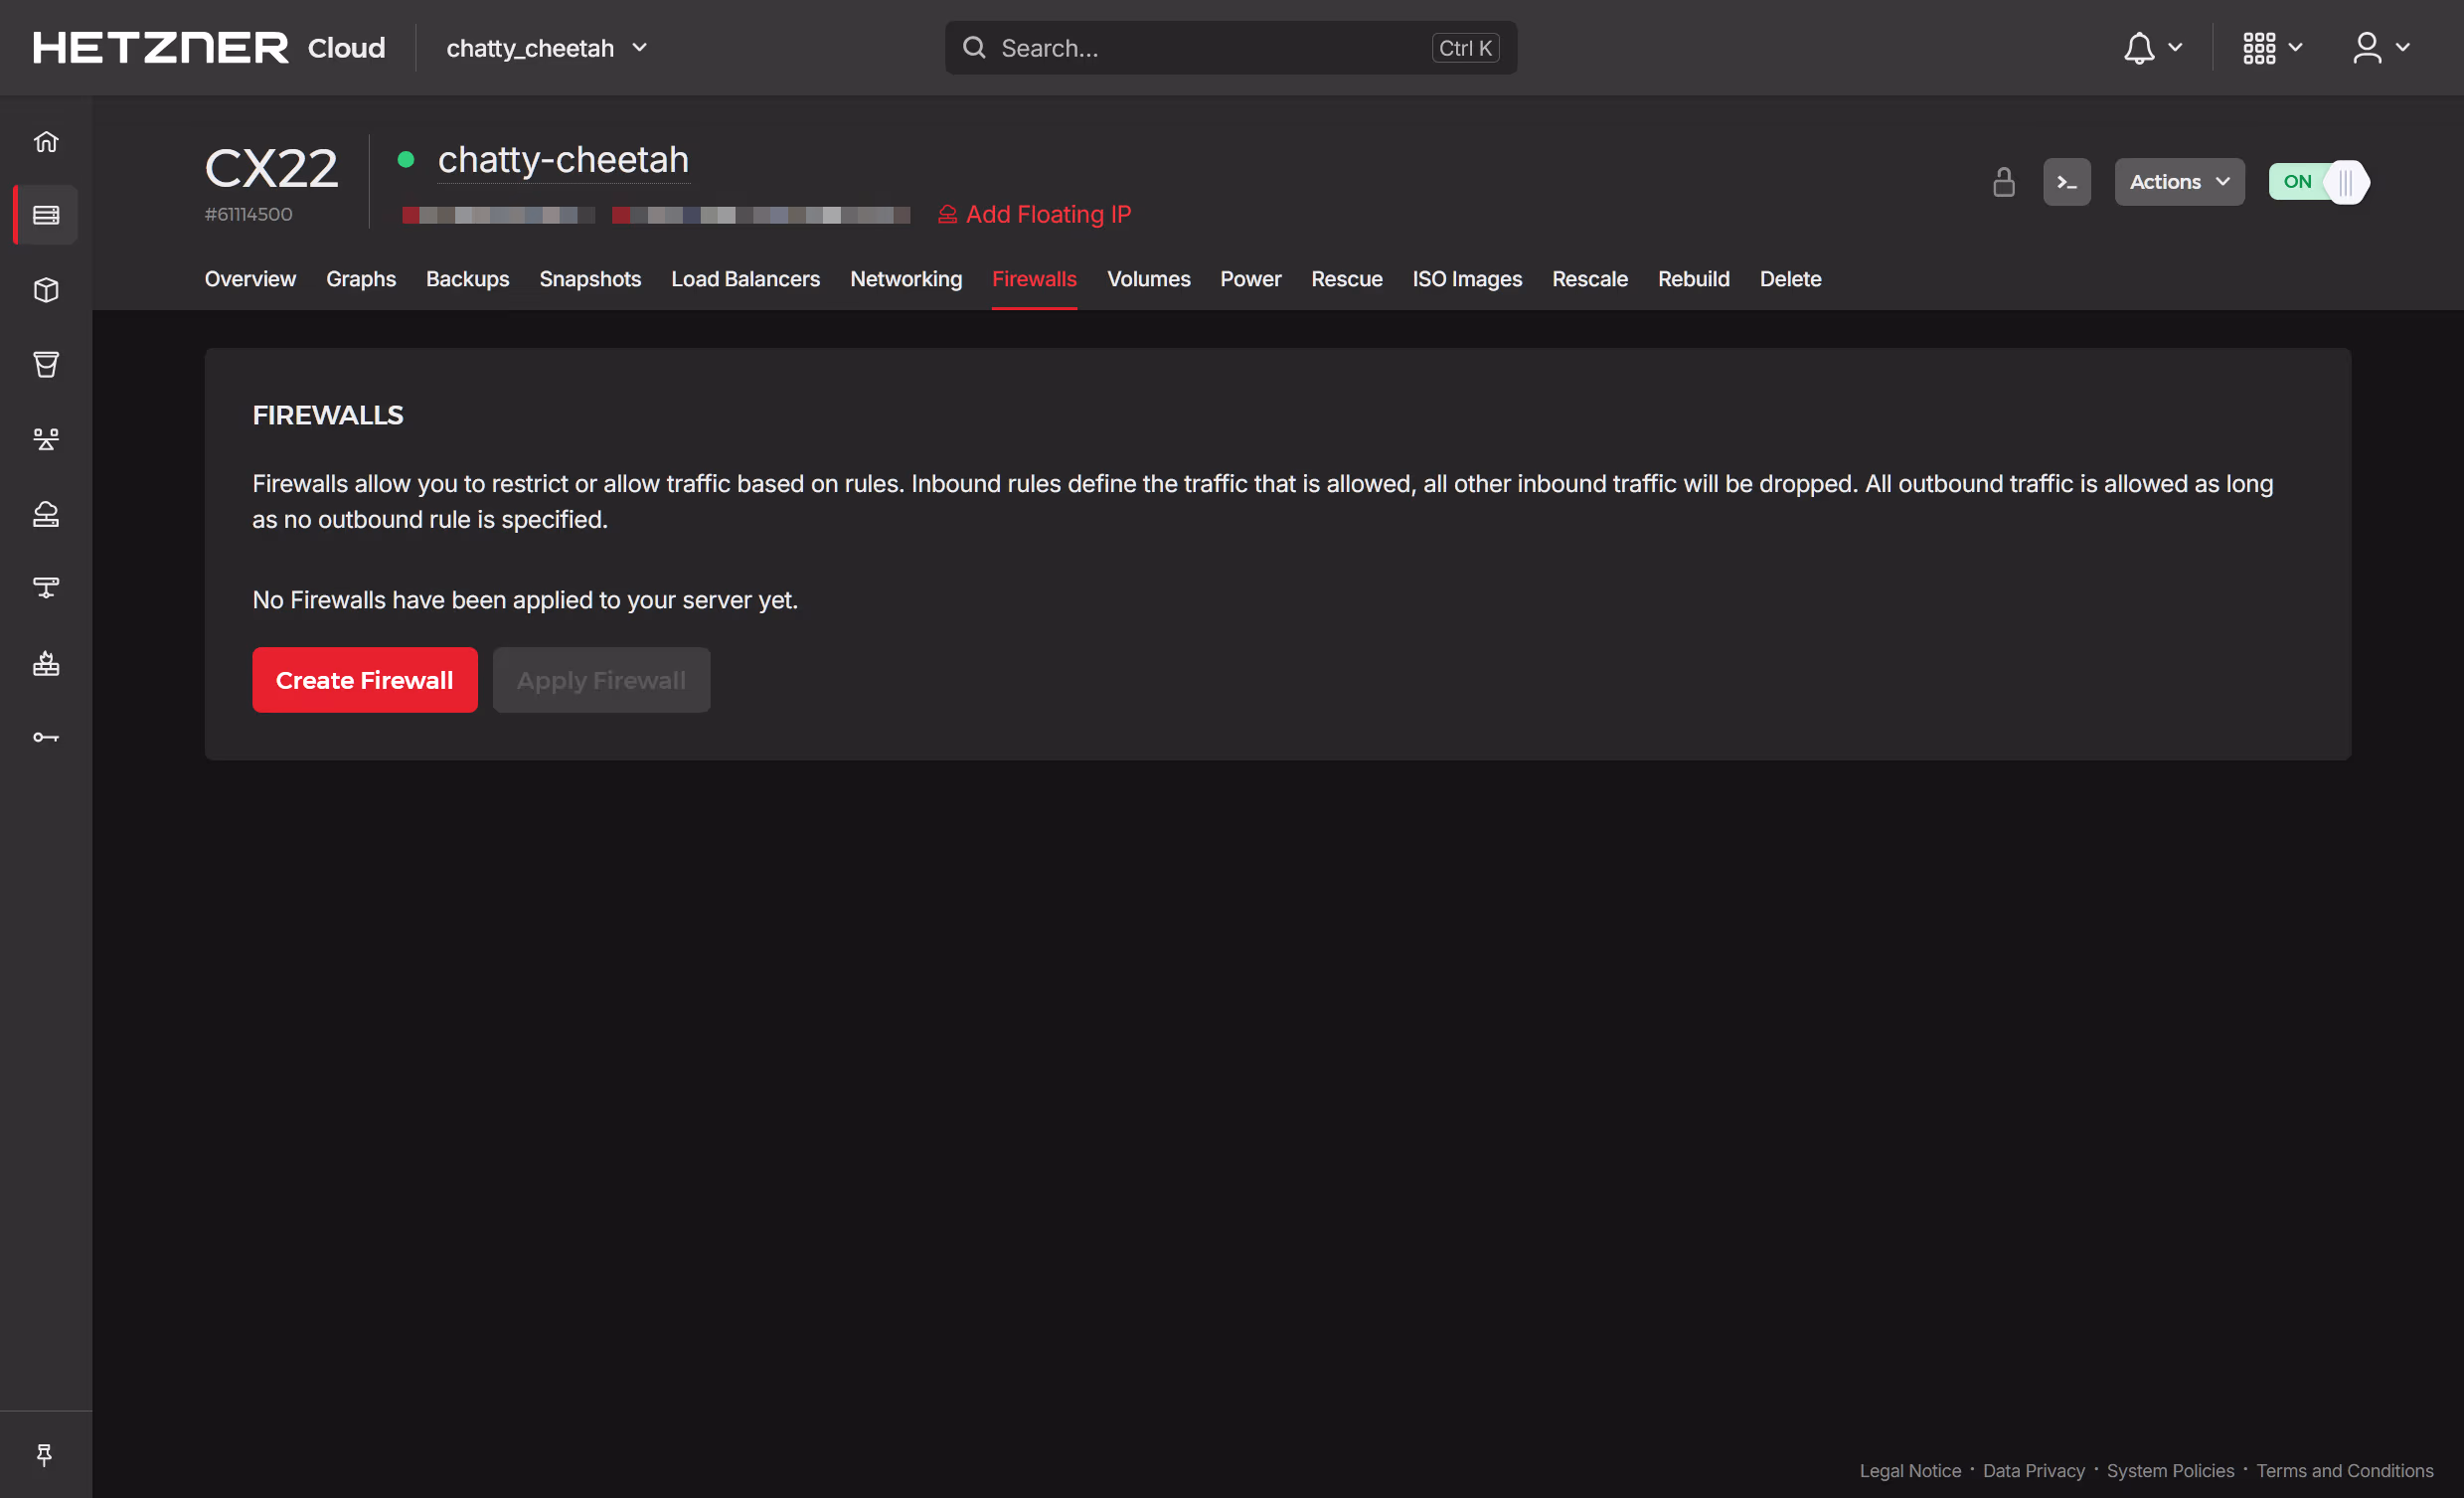Open the Volumes cube sidebar icon
This screenshot has height=1498, width=2464.
click(x=46, y=290)
